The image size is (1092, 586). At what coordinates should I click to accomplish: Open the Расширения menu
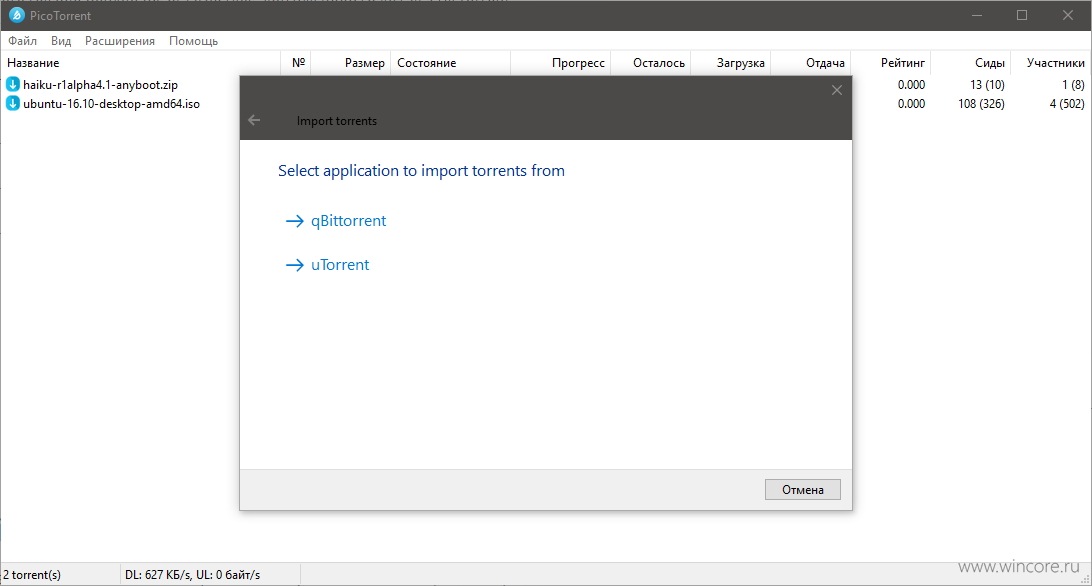pos(120,40)
